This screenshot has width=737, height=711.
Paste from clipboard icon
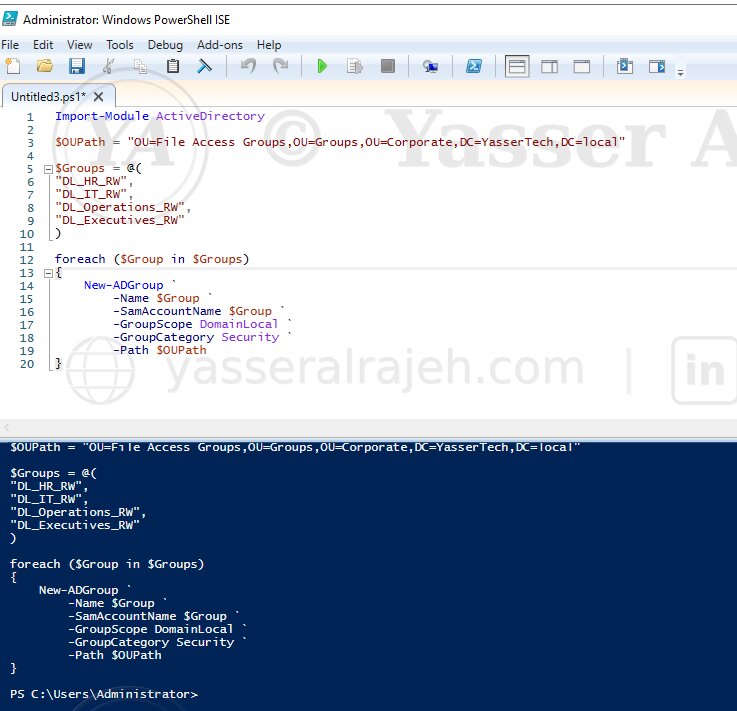[x=172, y=66]
